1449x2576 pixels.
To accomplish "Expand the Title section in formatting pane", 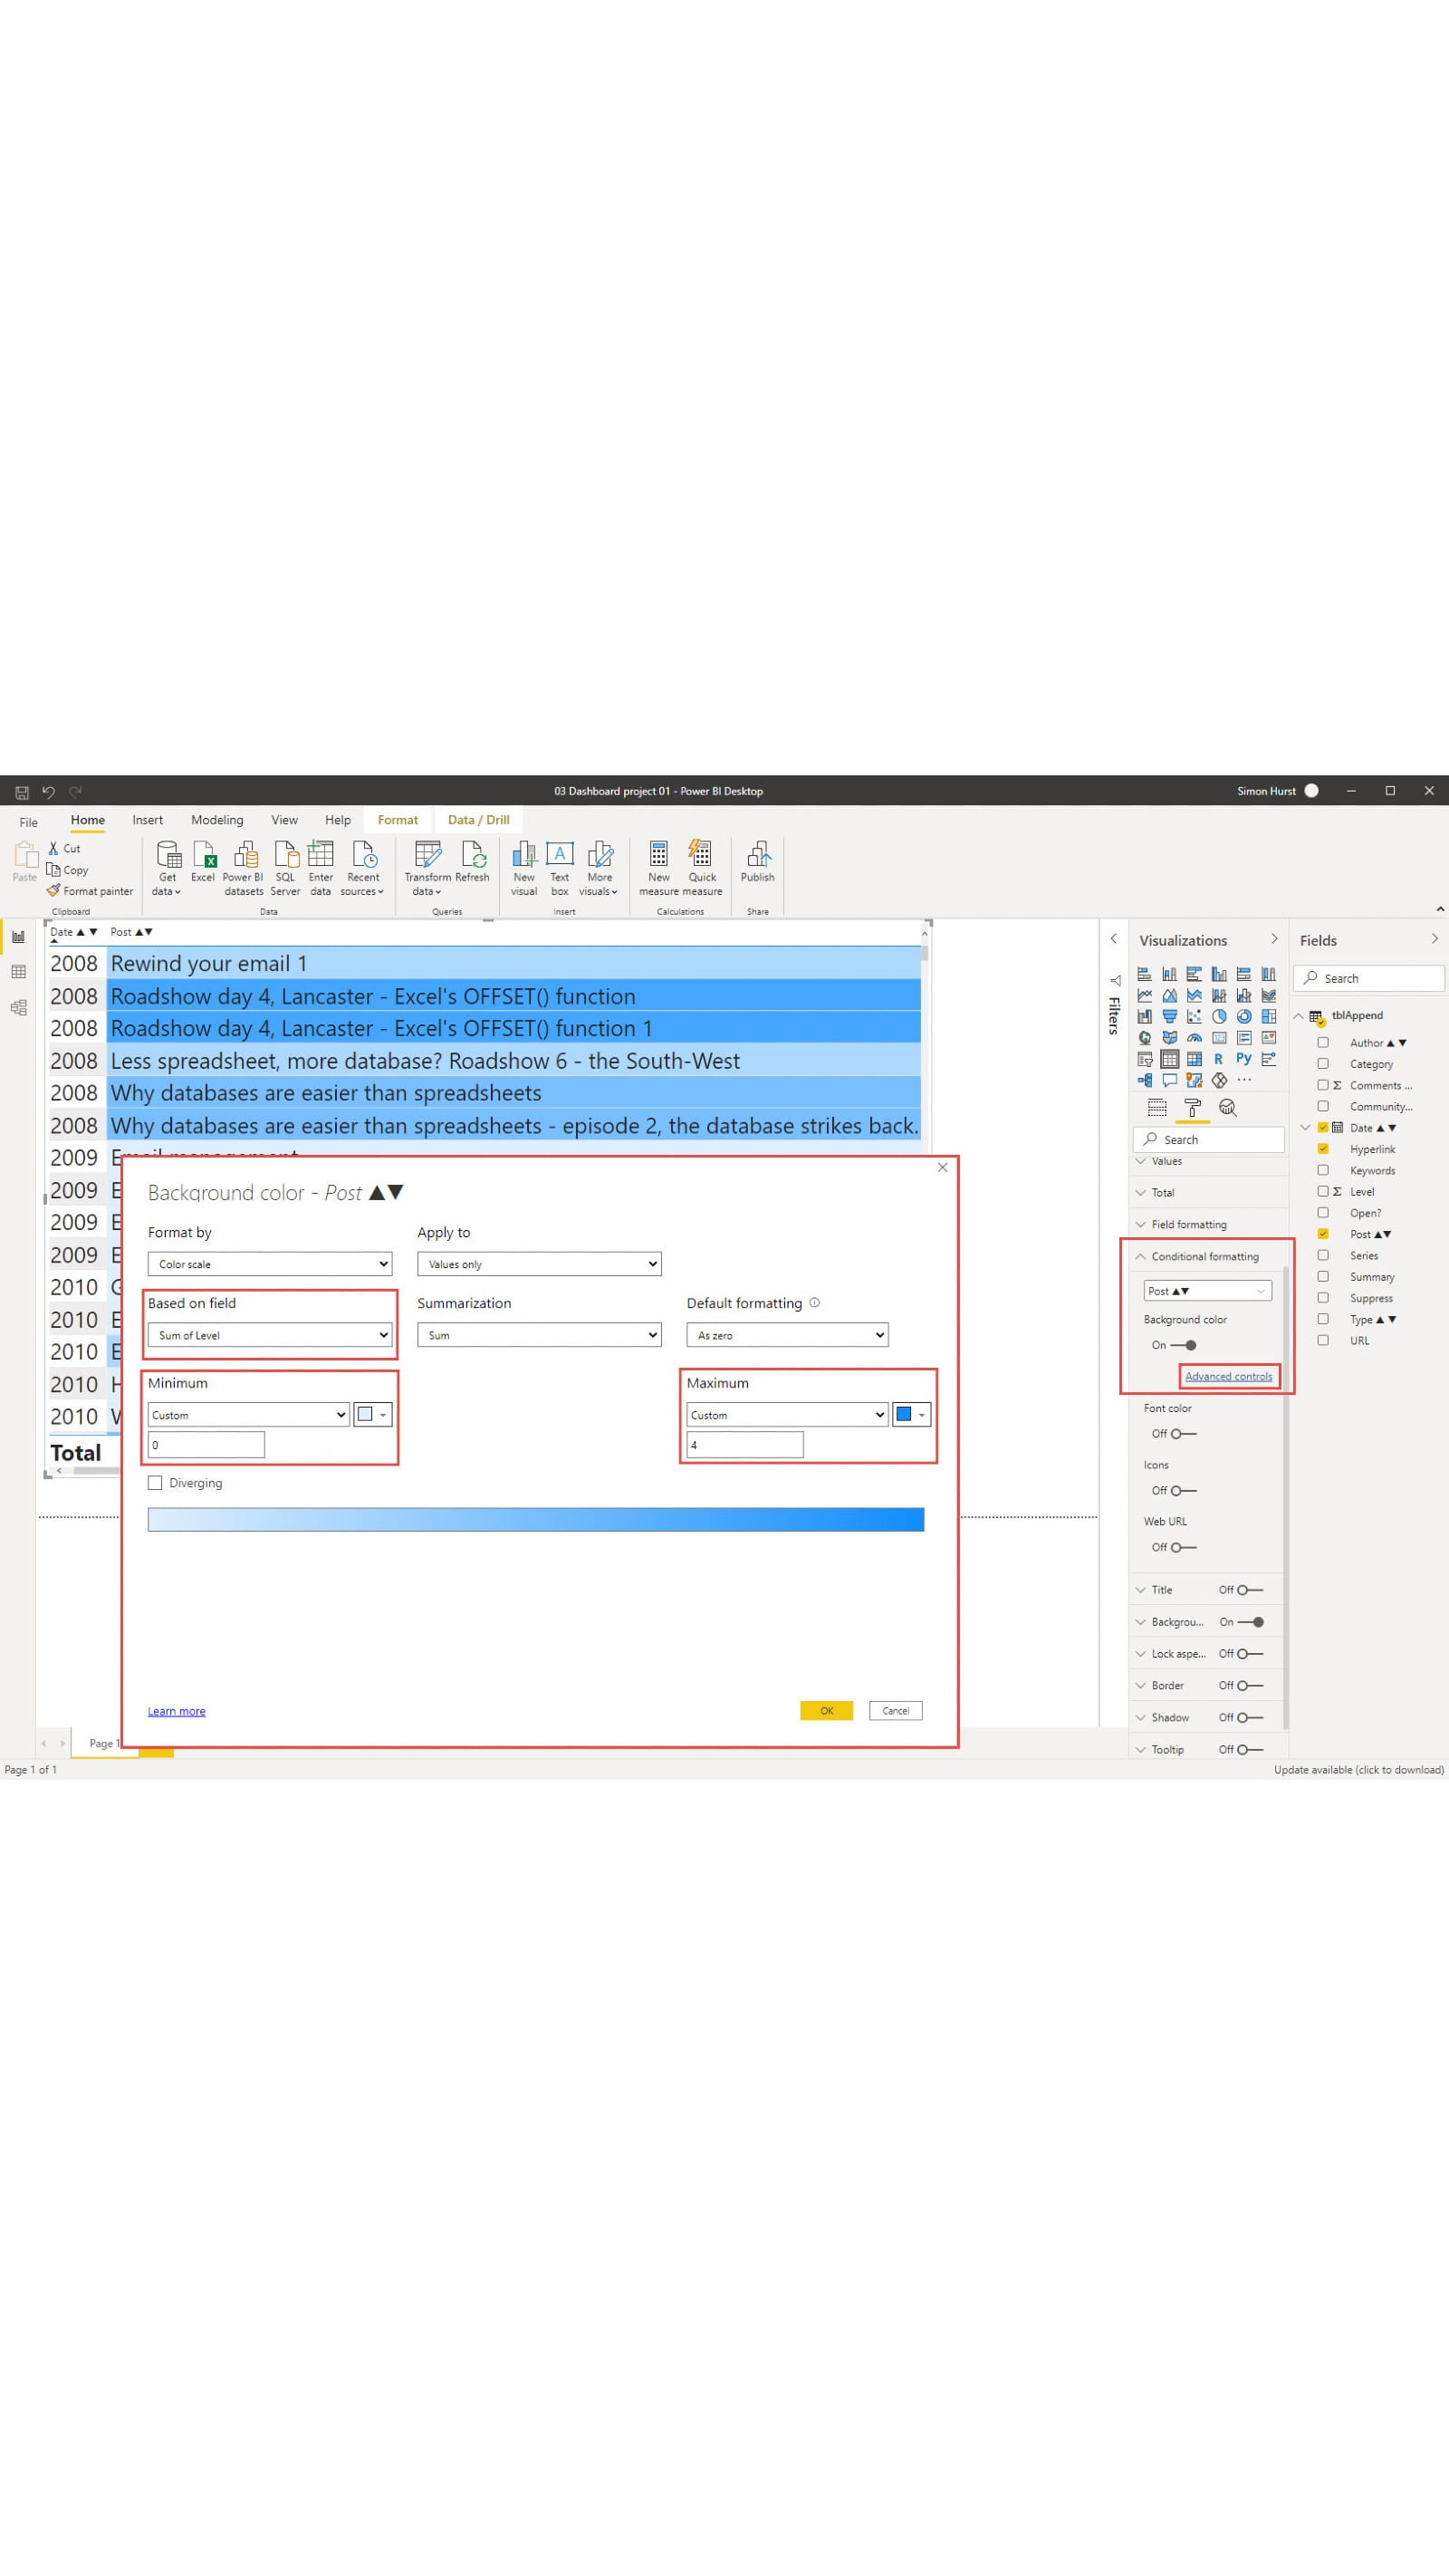I will [x=1141, y=1589].
